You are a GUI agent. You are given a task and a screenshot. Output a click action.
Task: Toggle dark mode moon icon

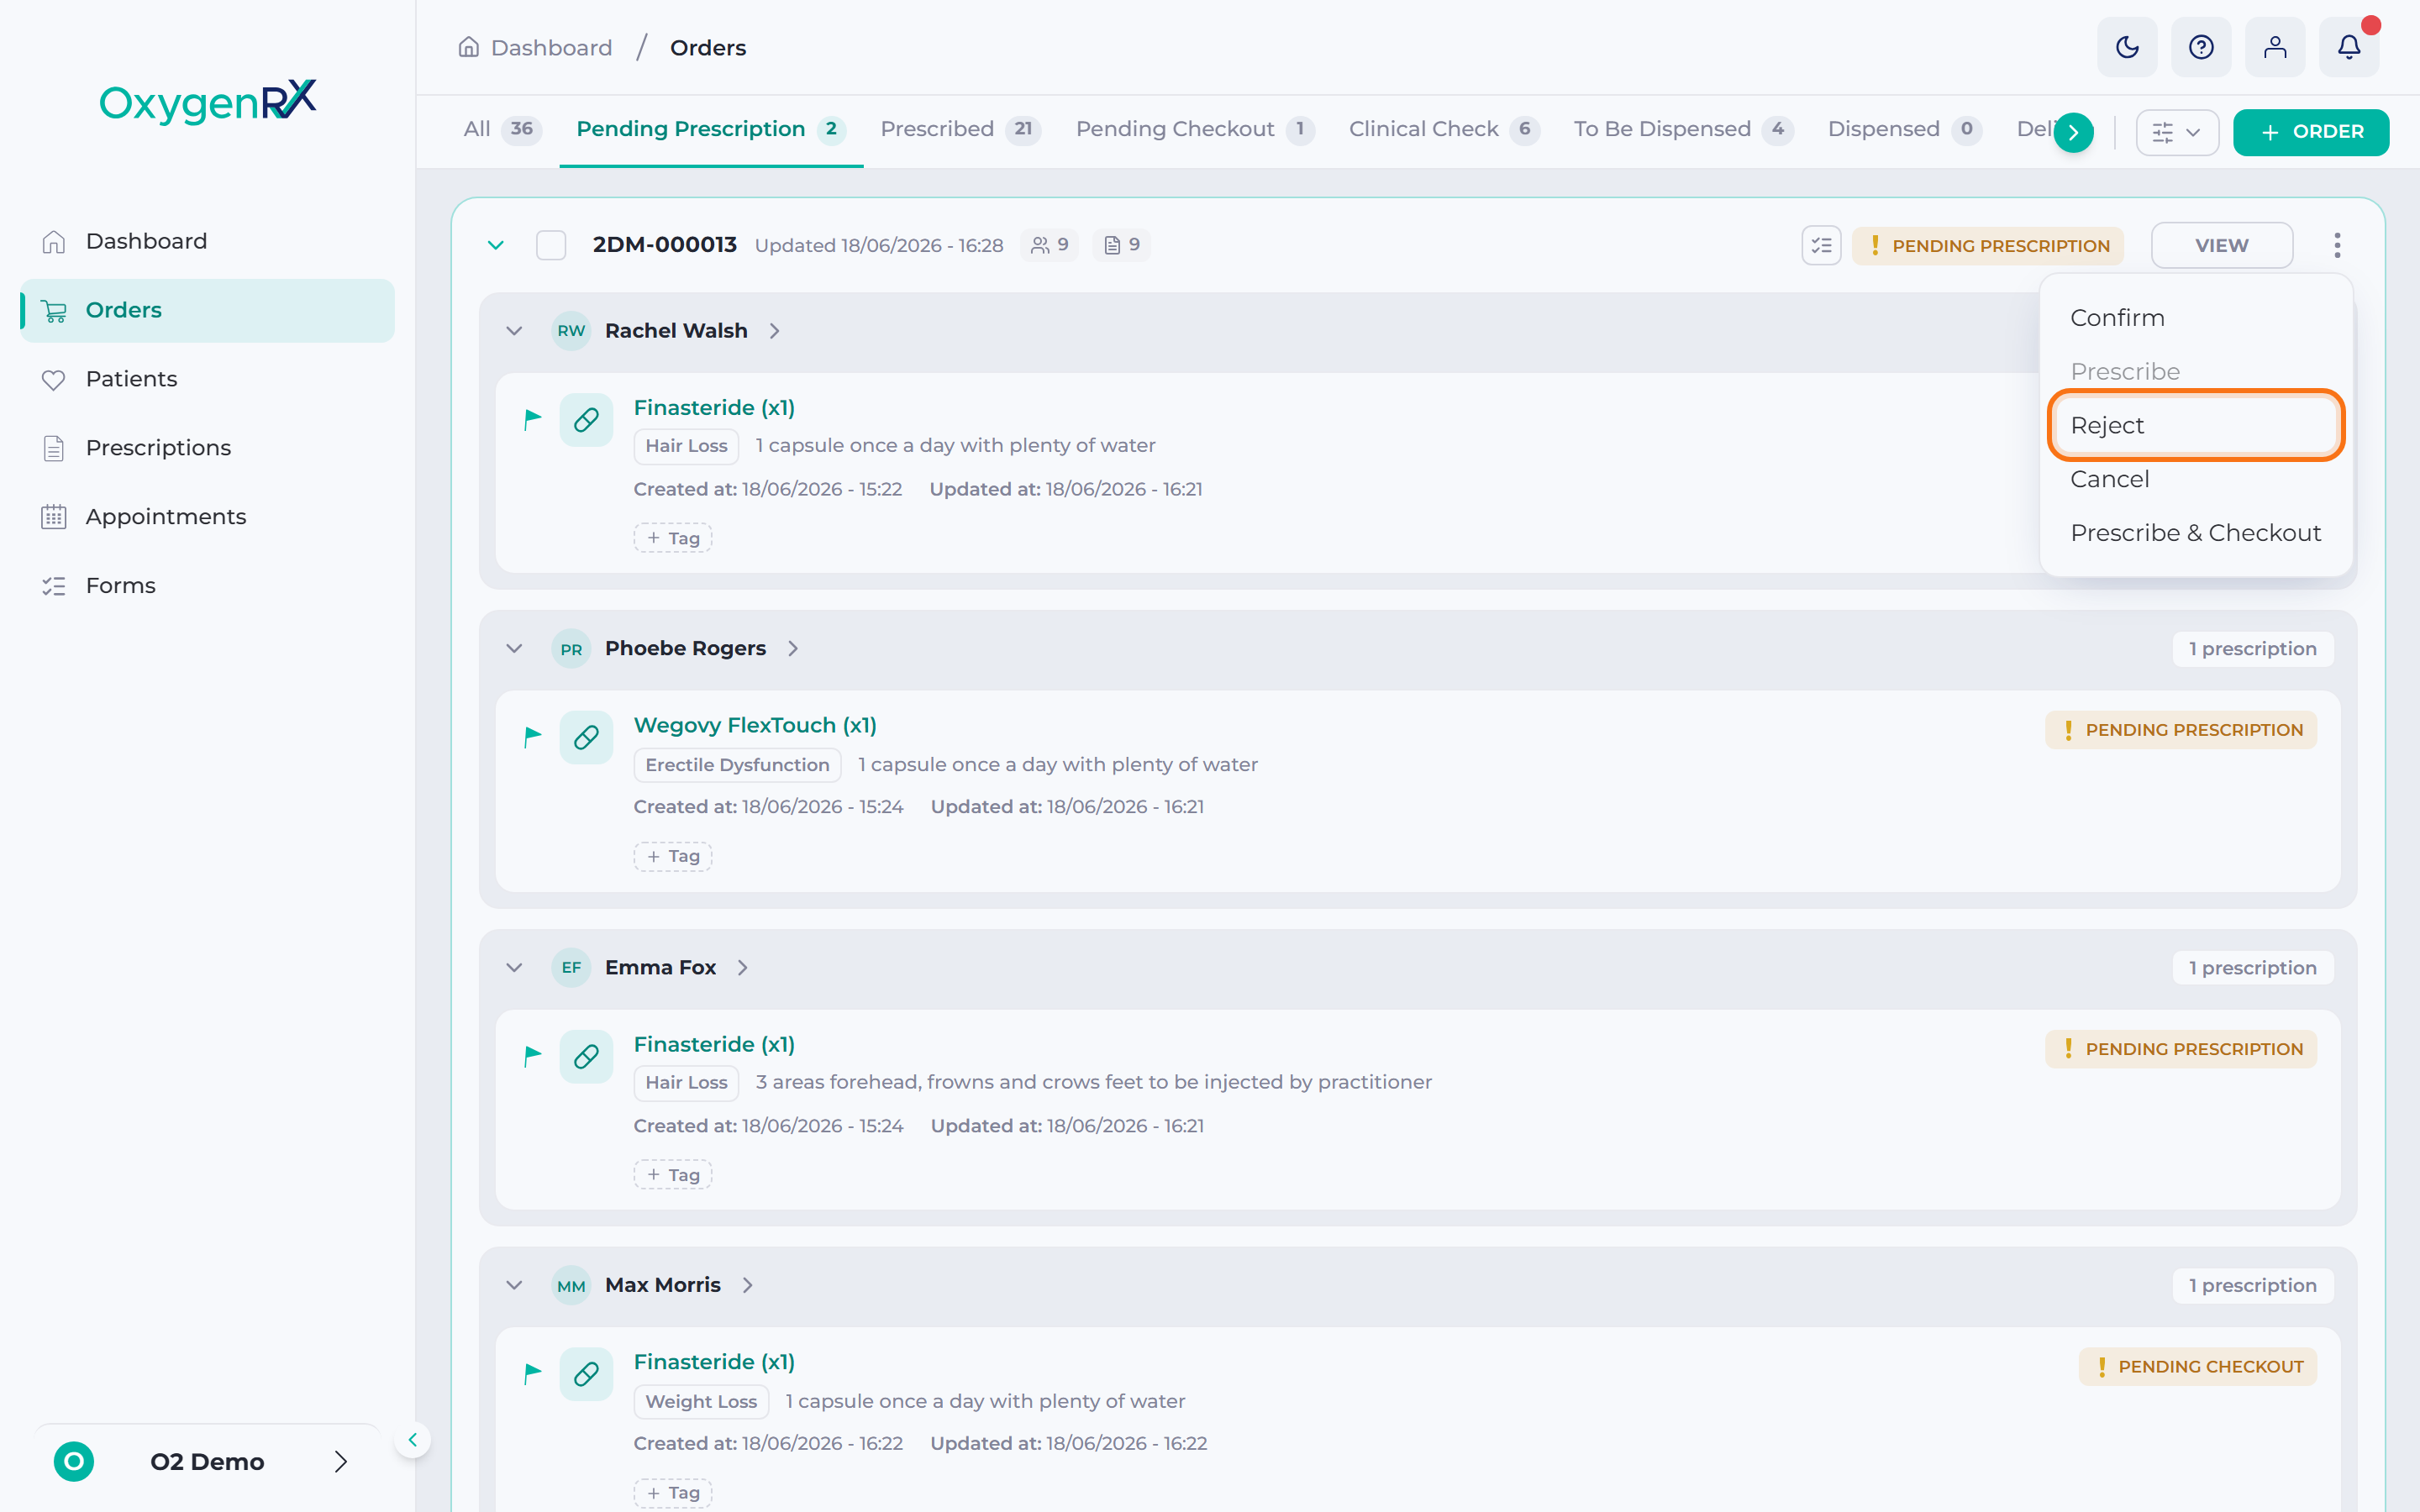pyautogui.click(x=2127, y=47)
